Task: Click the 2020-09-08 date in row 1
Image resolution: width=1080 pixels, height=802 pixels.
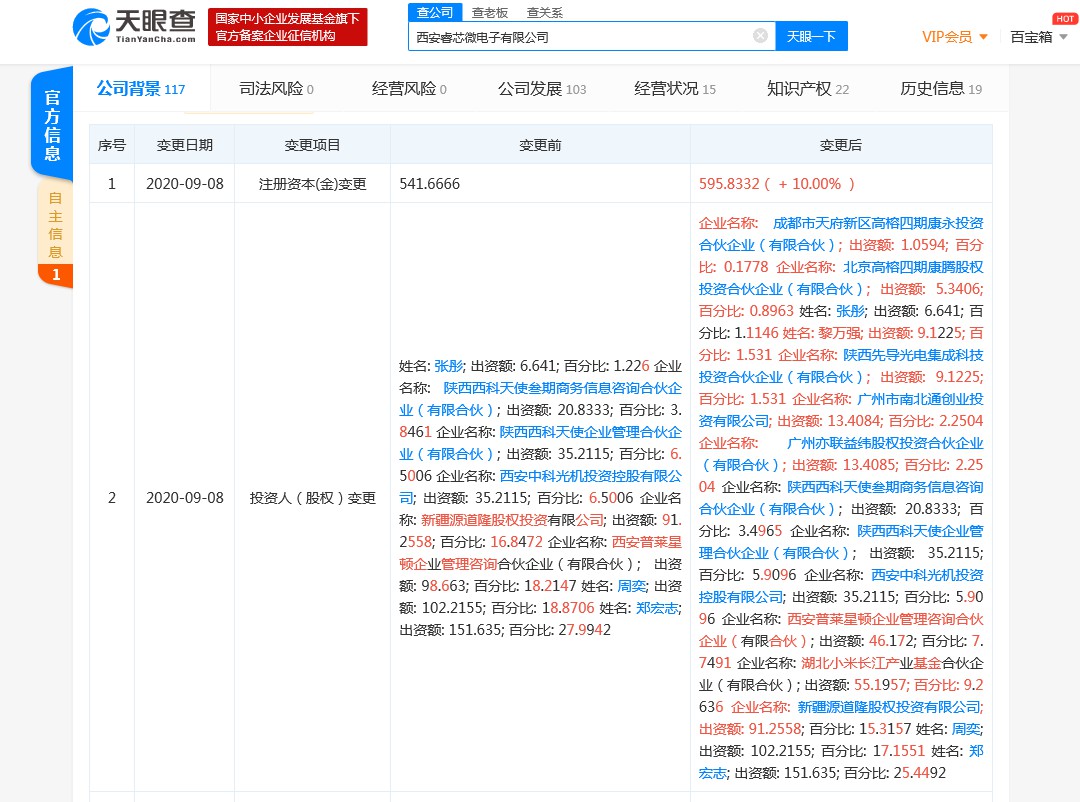Action: coord(185,184)
